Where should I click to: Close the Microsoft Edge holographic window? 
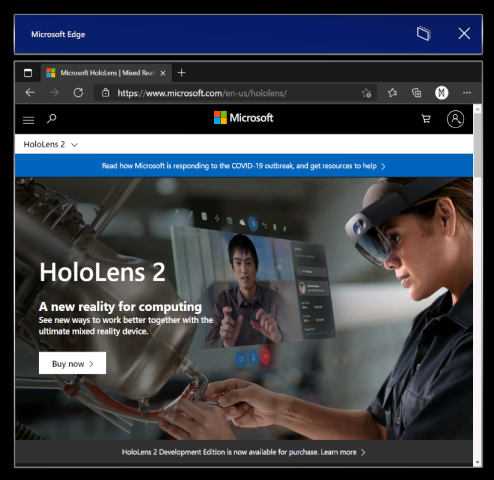coord(464,34)
